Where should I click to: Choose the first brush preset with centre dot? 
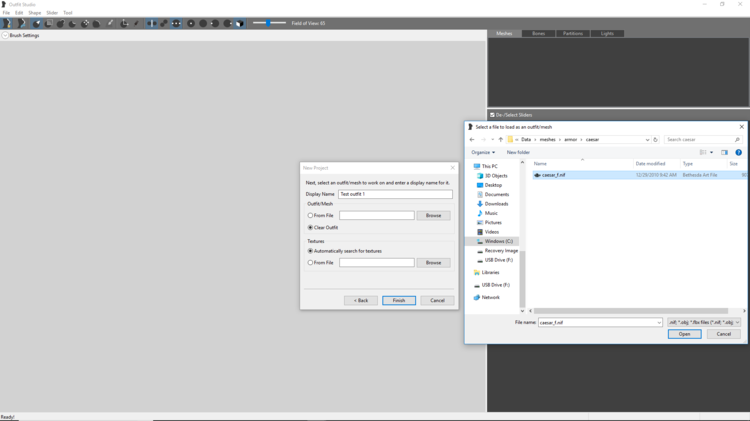pyautogui.click(x=191, y=23)
